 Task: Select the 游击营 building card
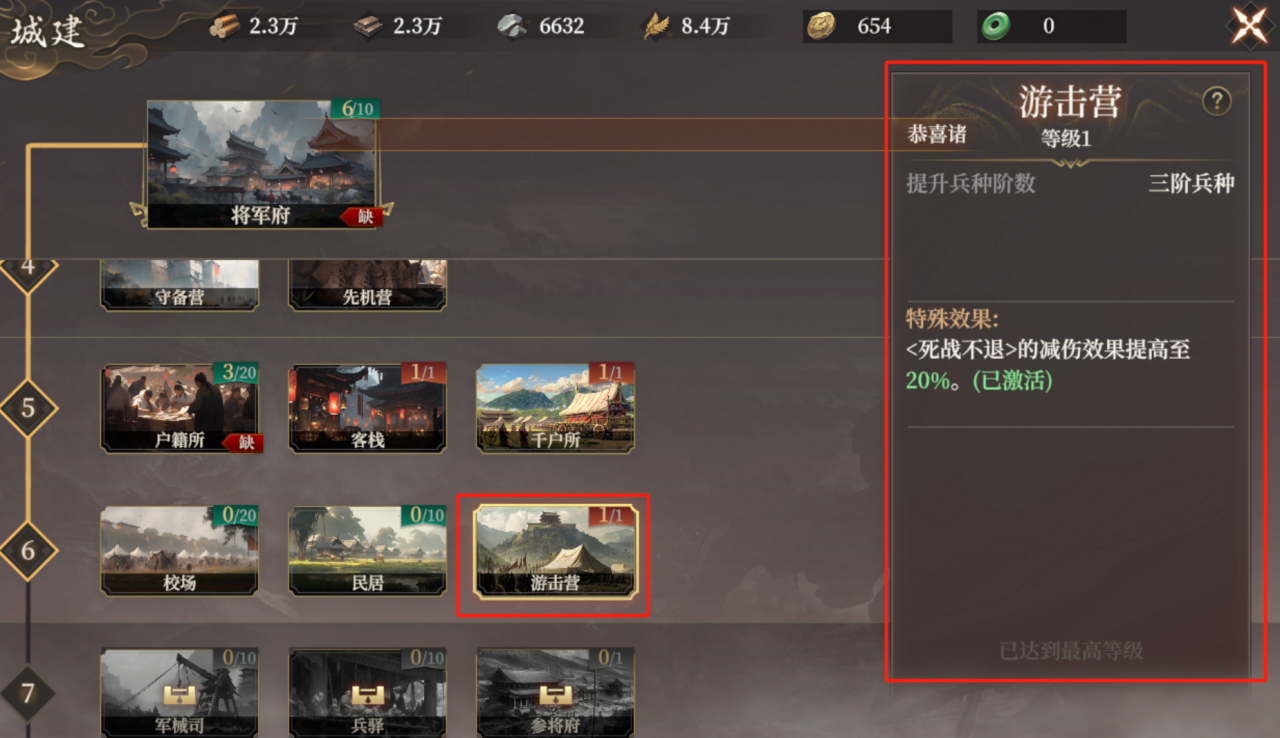click(555, 552)
